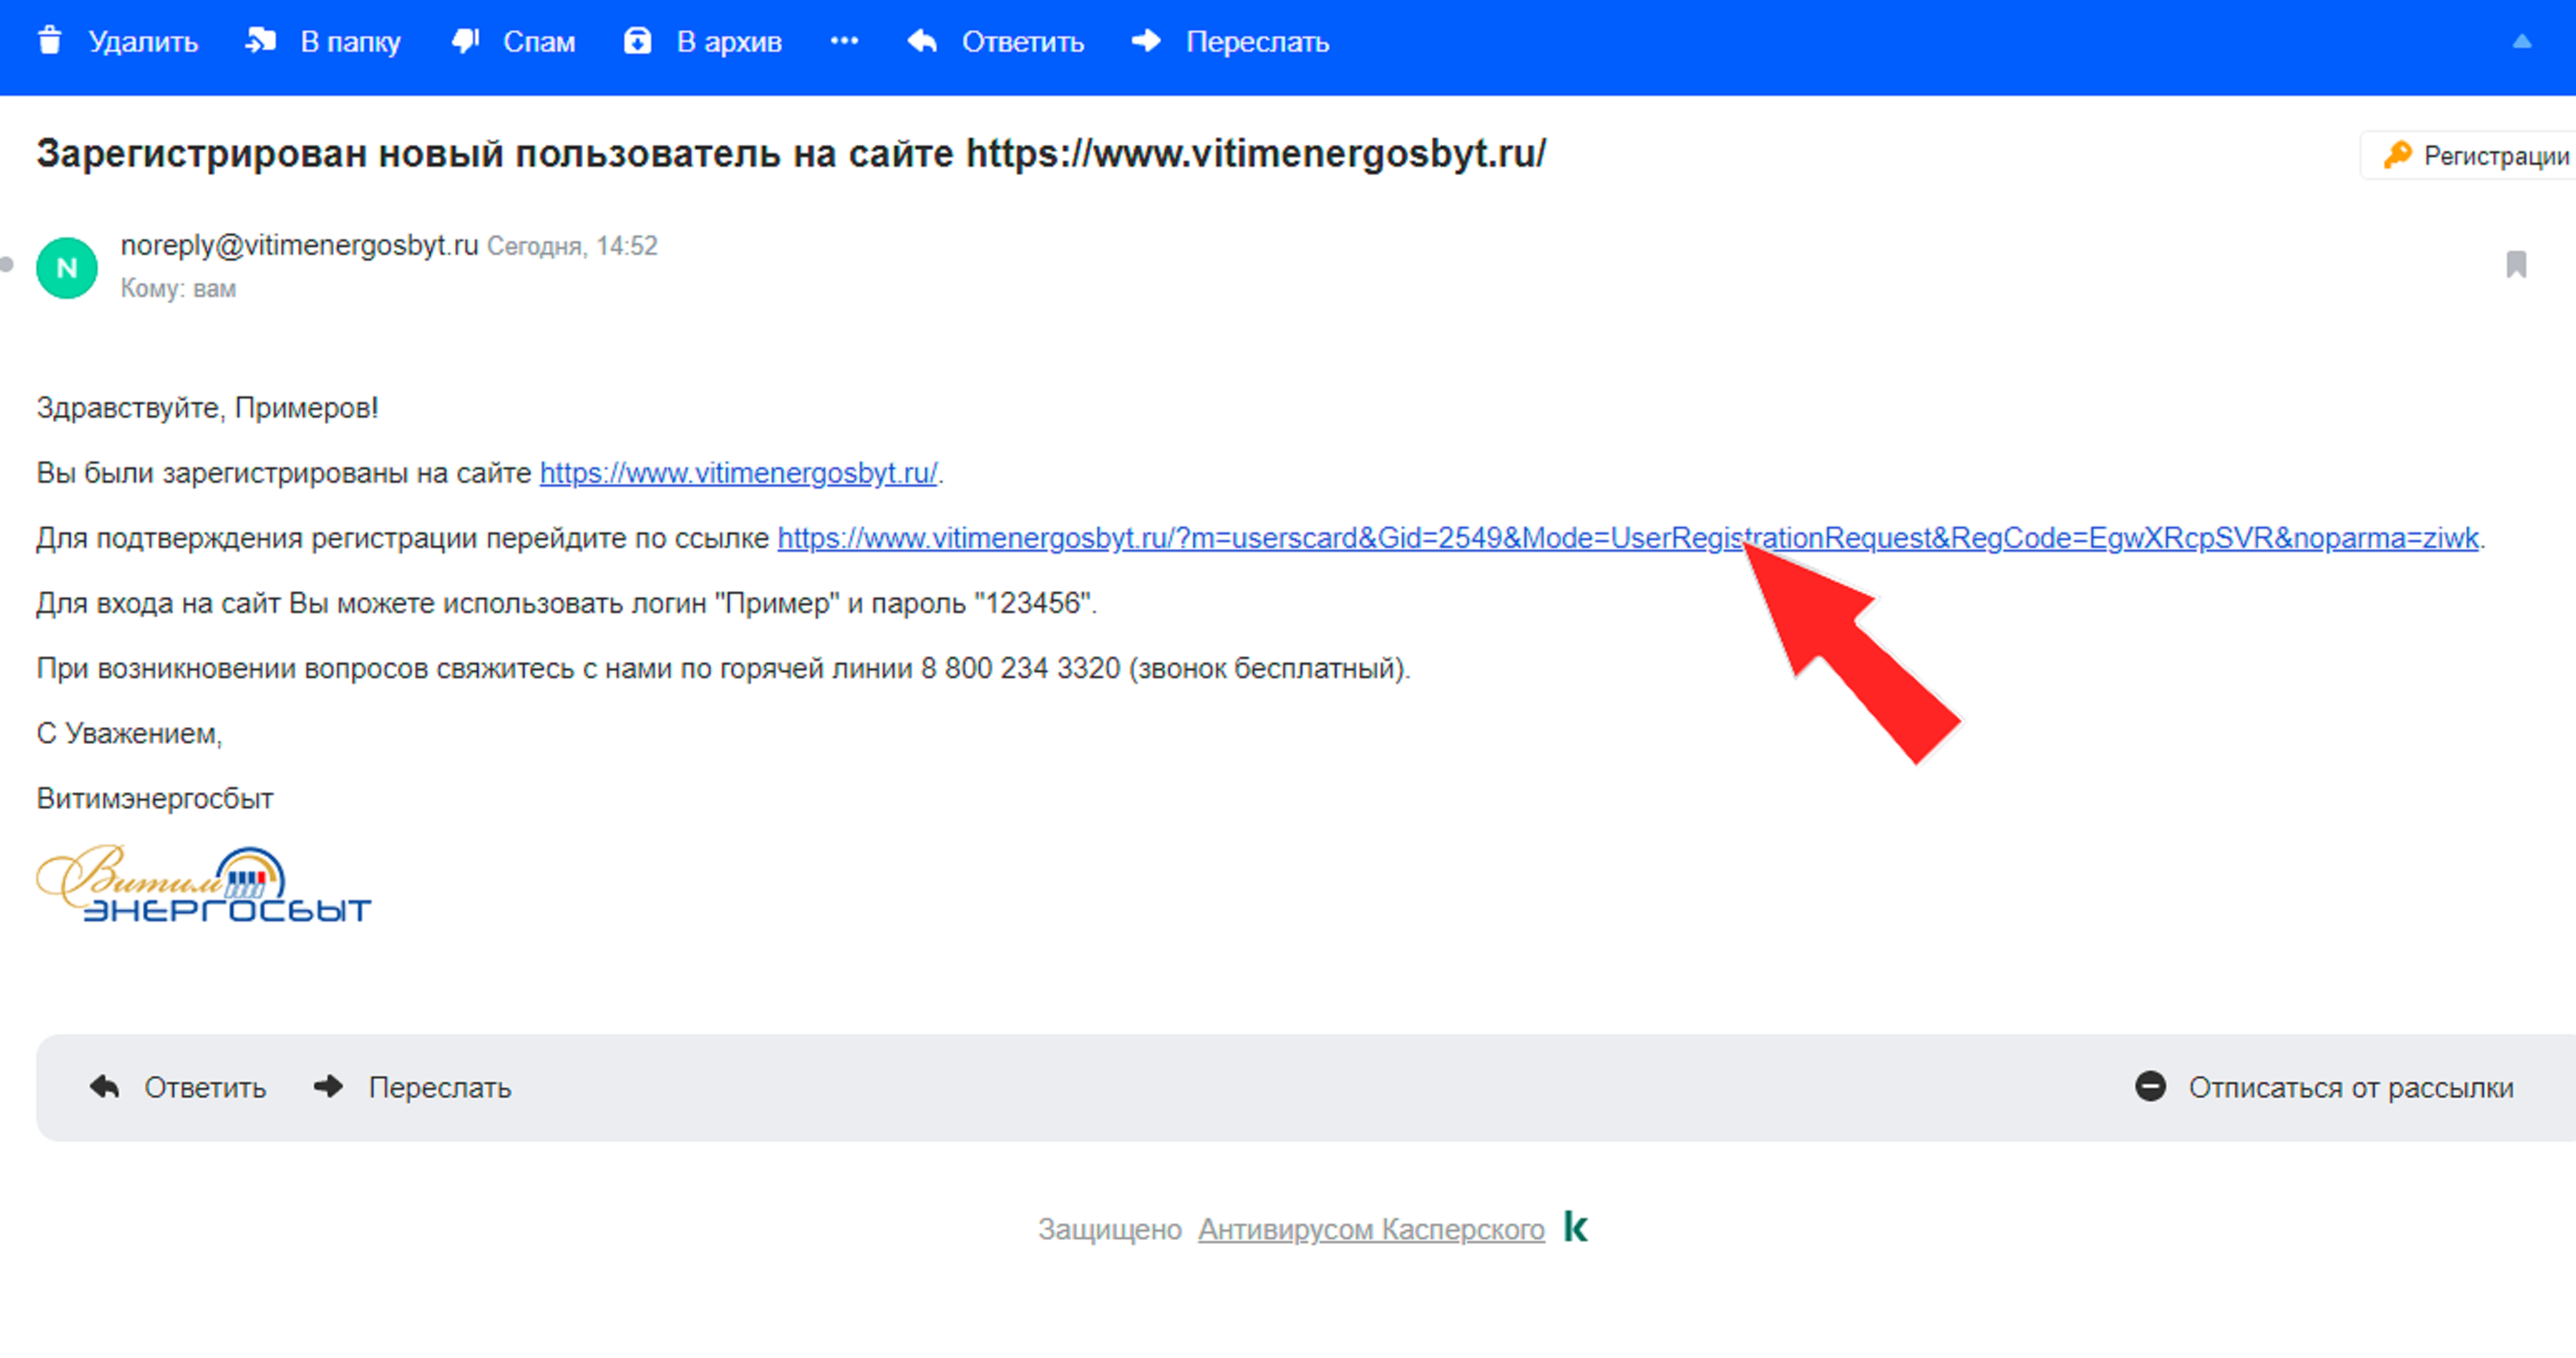Send message В архив

coord(729,42)
